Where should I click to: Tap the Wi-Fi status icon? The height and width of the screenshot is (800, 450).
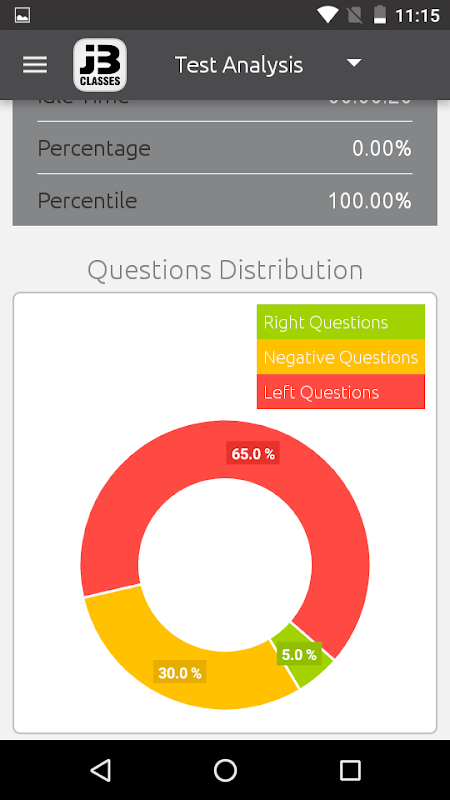327,15
